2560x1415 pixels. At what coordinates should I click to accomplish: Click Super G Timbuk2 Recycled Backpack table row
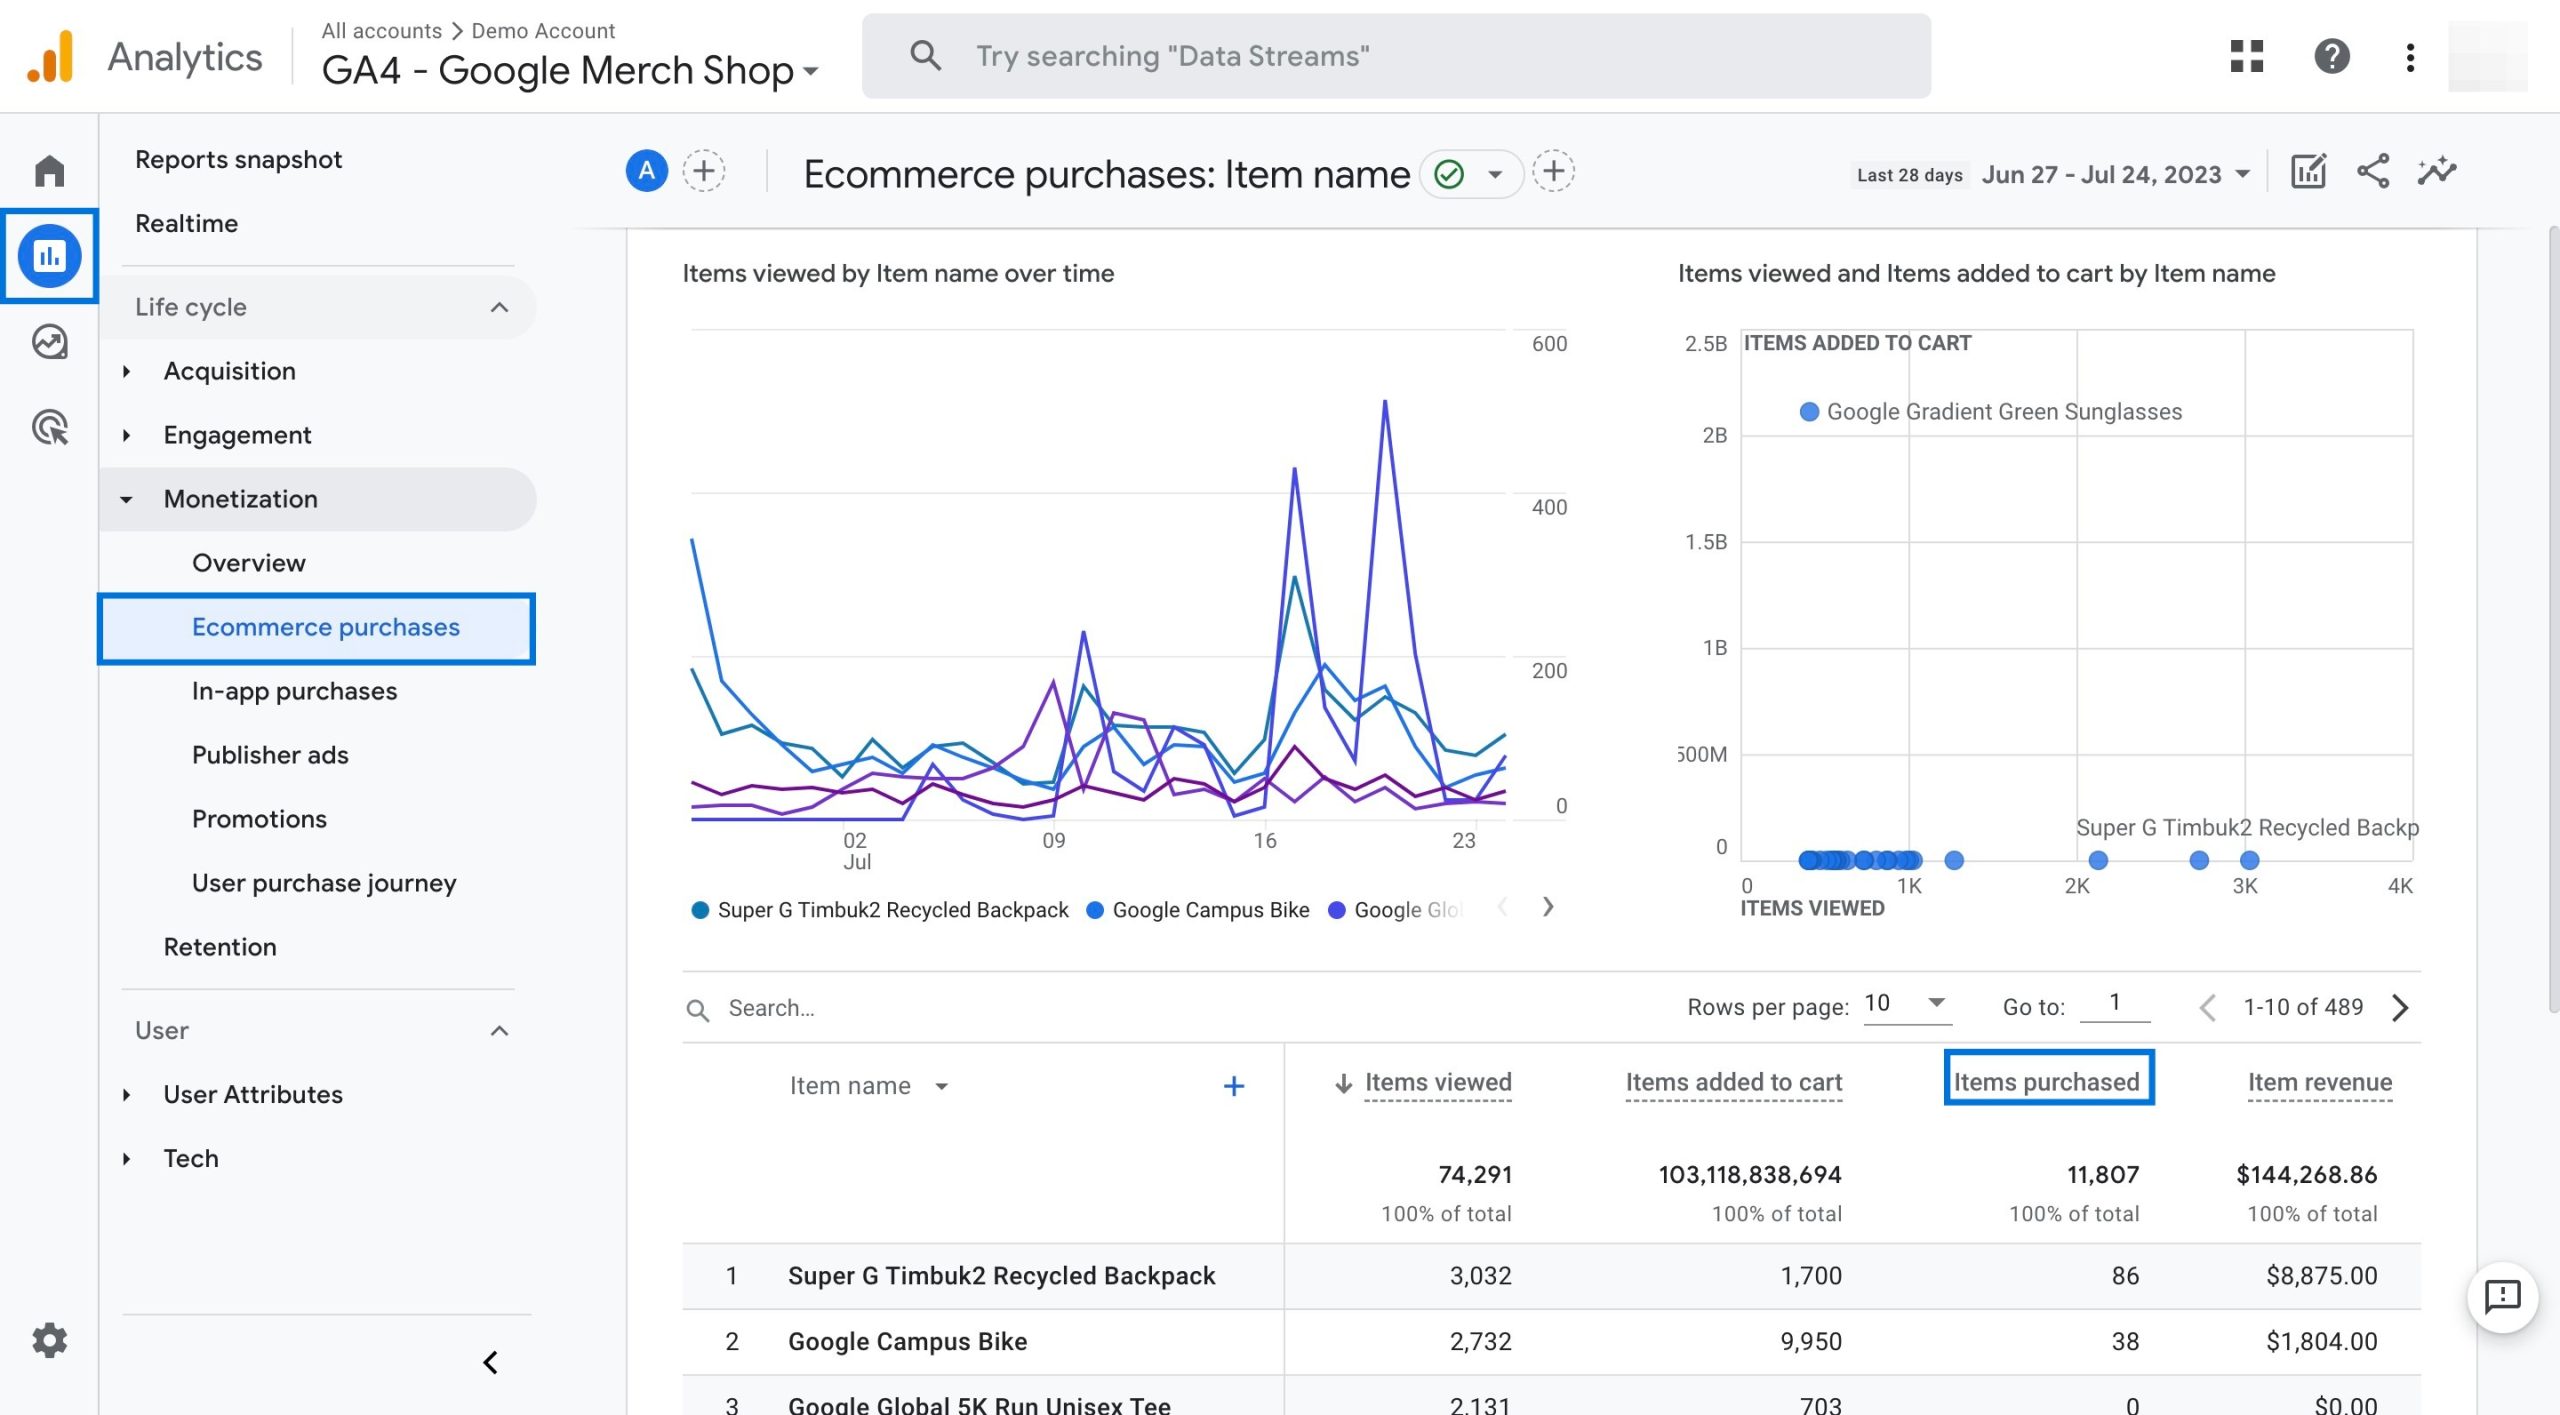1551,1276
